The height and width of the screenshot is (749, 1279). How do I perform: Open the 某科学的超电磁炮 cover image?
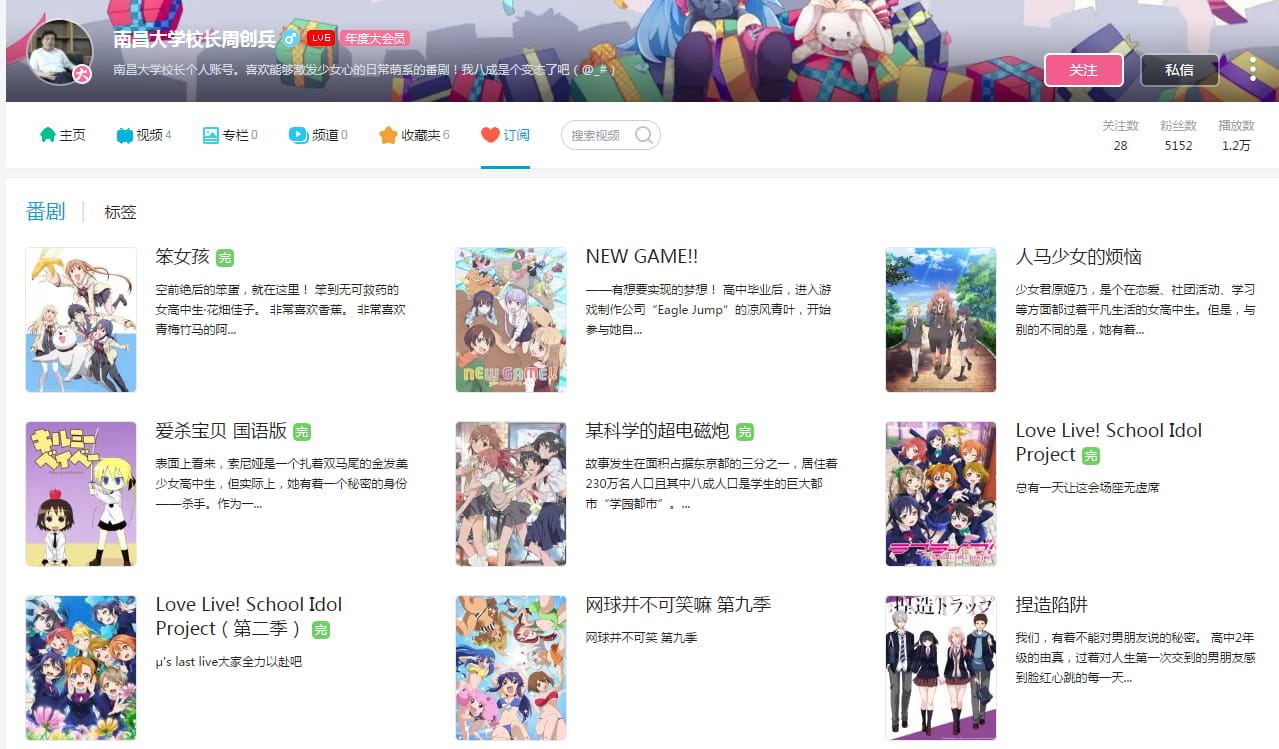pos(511,494)
